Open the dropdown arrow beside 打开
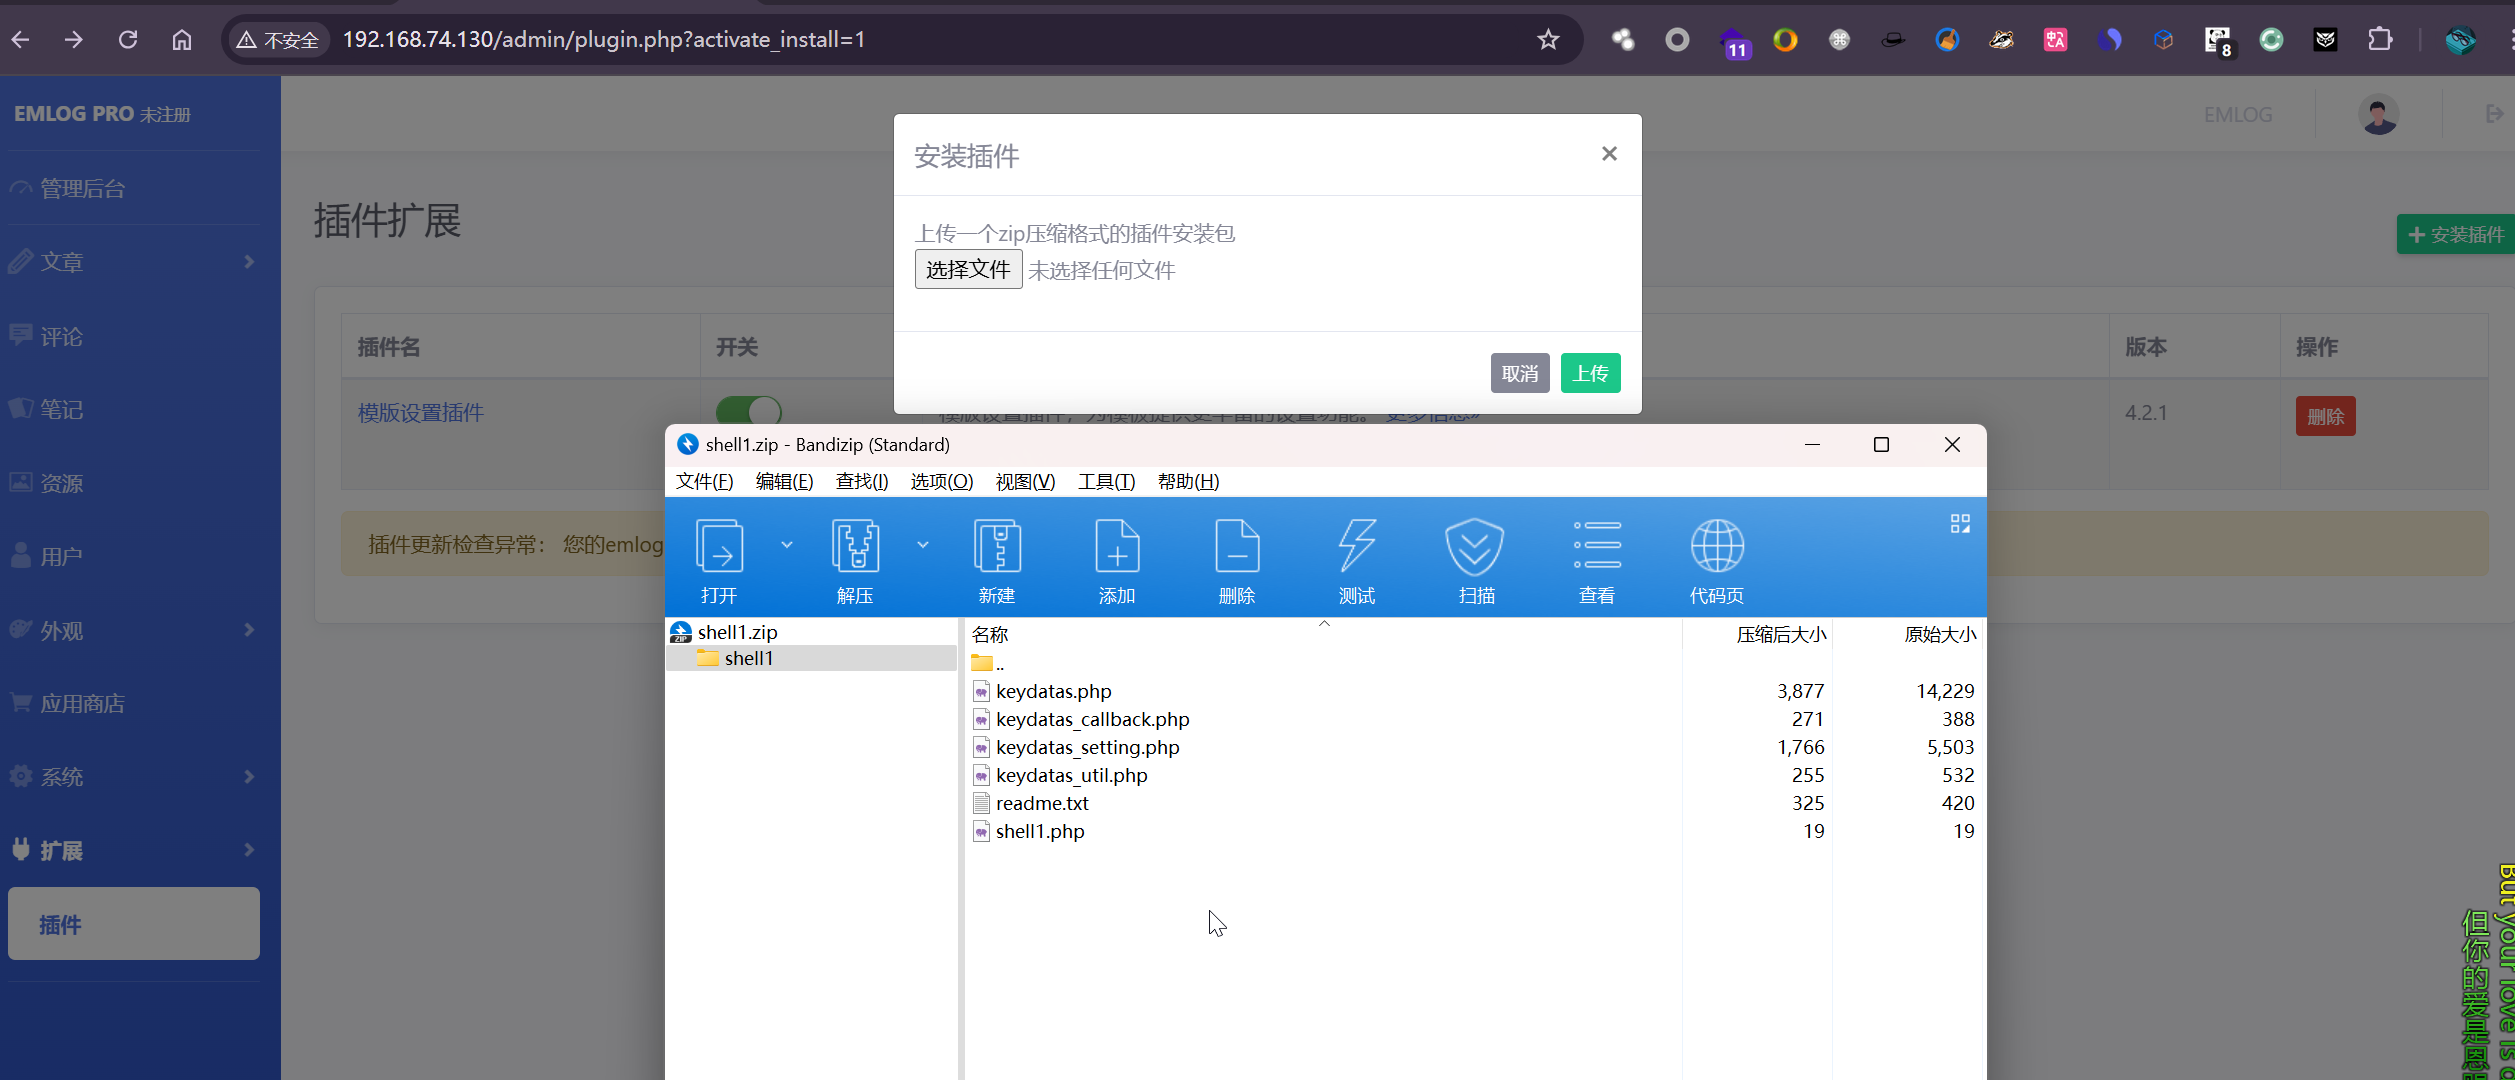This screenshot has width=2515, height=1080. (787, 545)
